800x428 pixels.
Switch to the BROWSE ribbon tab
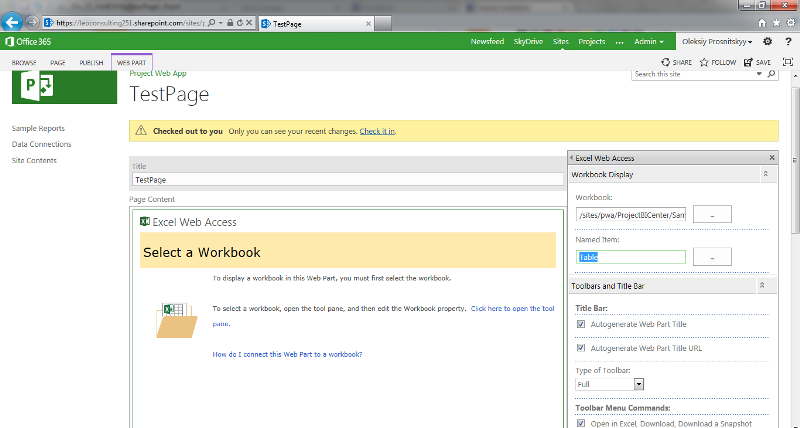click(24, 62)
